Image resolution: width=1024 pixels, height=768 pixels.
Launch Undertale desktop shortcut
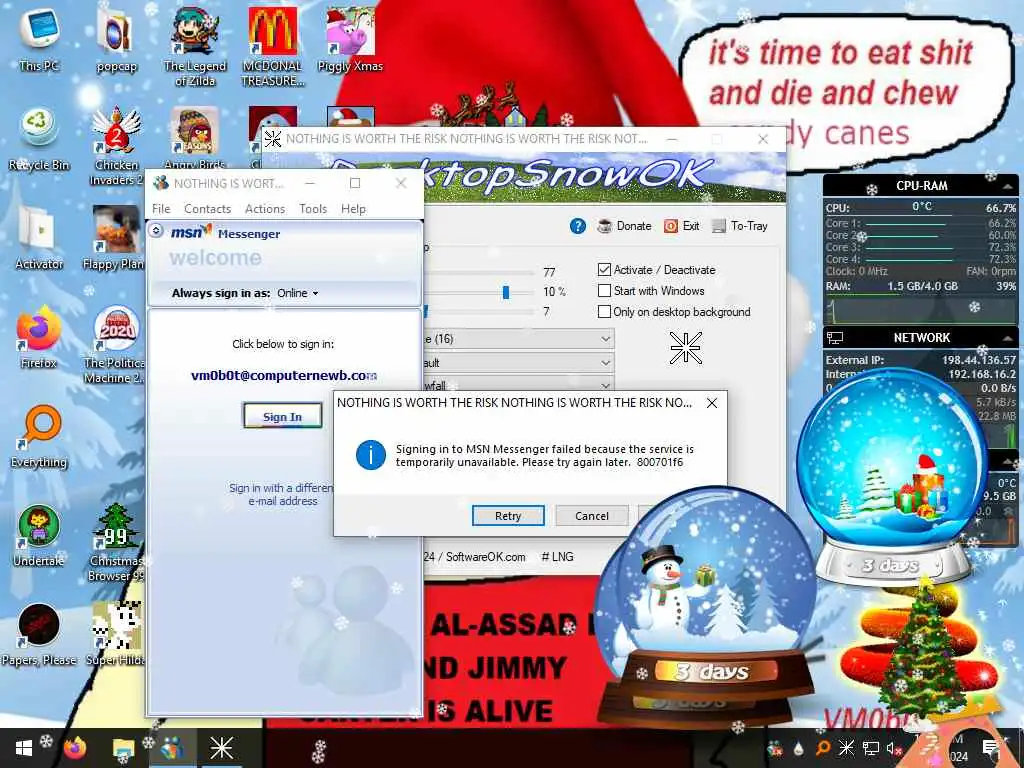pyautogui.click(x=39, y=536)
